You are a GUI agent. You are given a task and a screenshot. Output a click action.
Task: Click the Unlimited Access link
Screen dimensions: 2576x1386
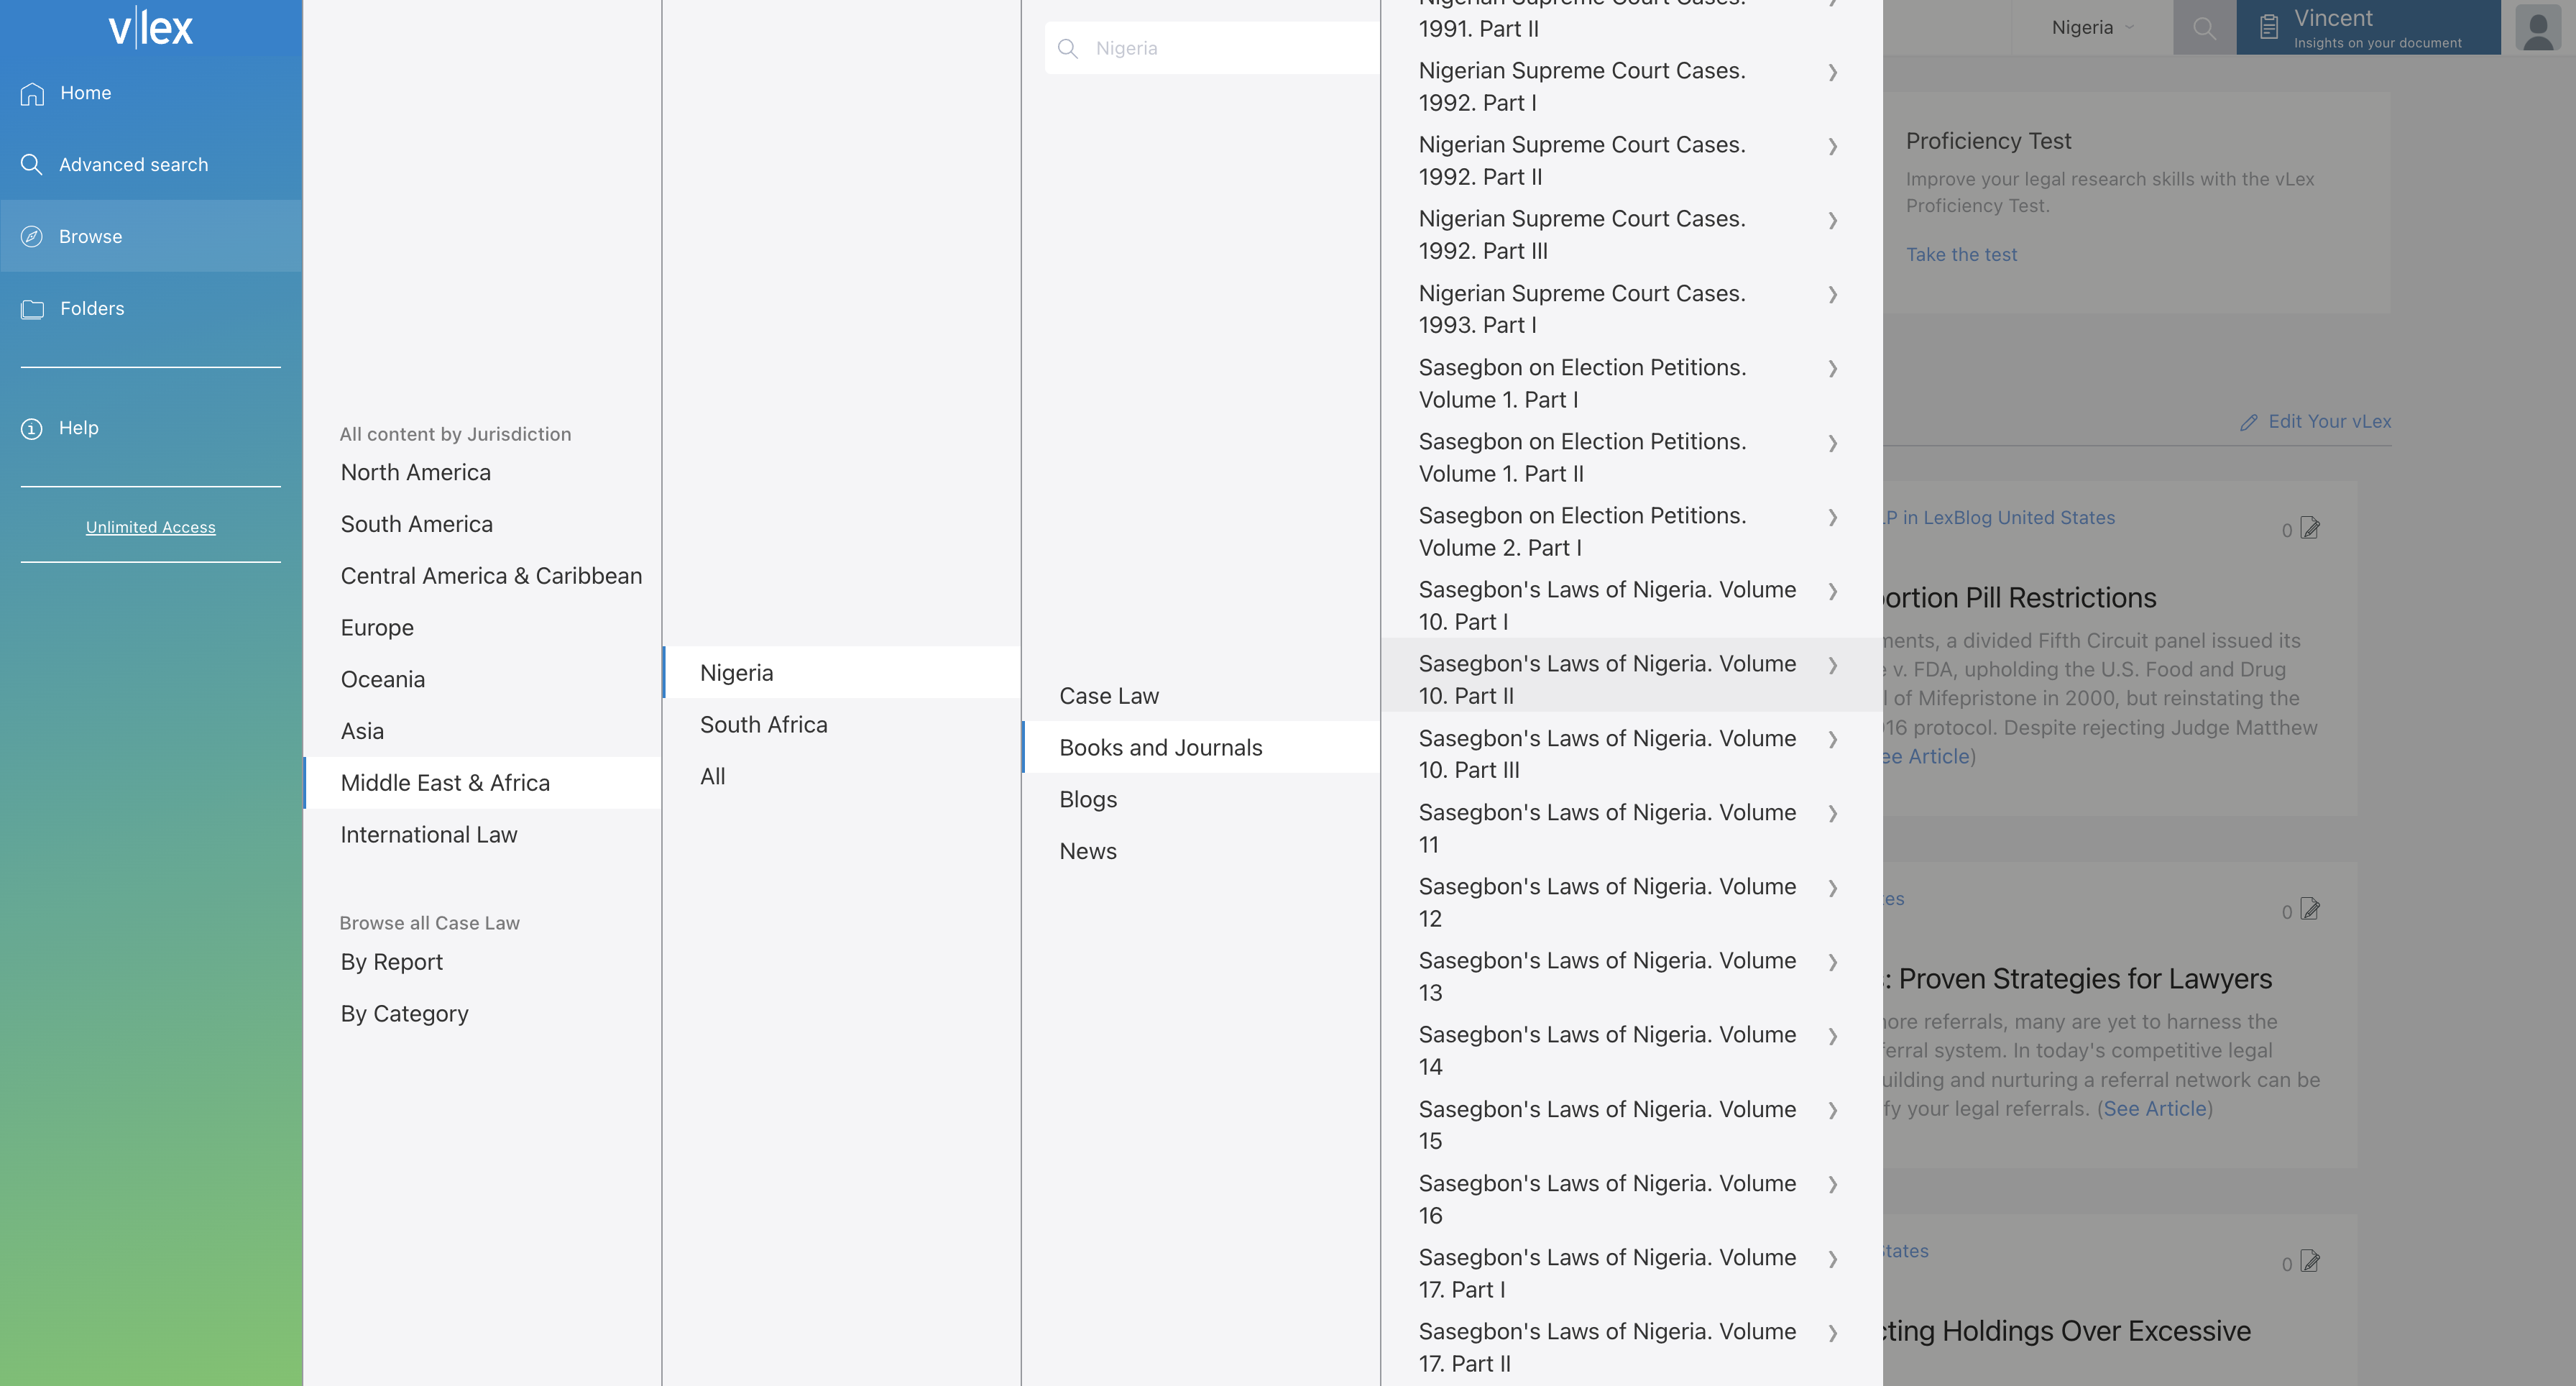coord(151,527)
